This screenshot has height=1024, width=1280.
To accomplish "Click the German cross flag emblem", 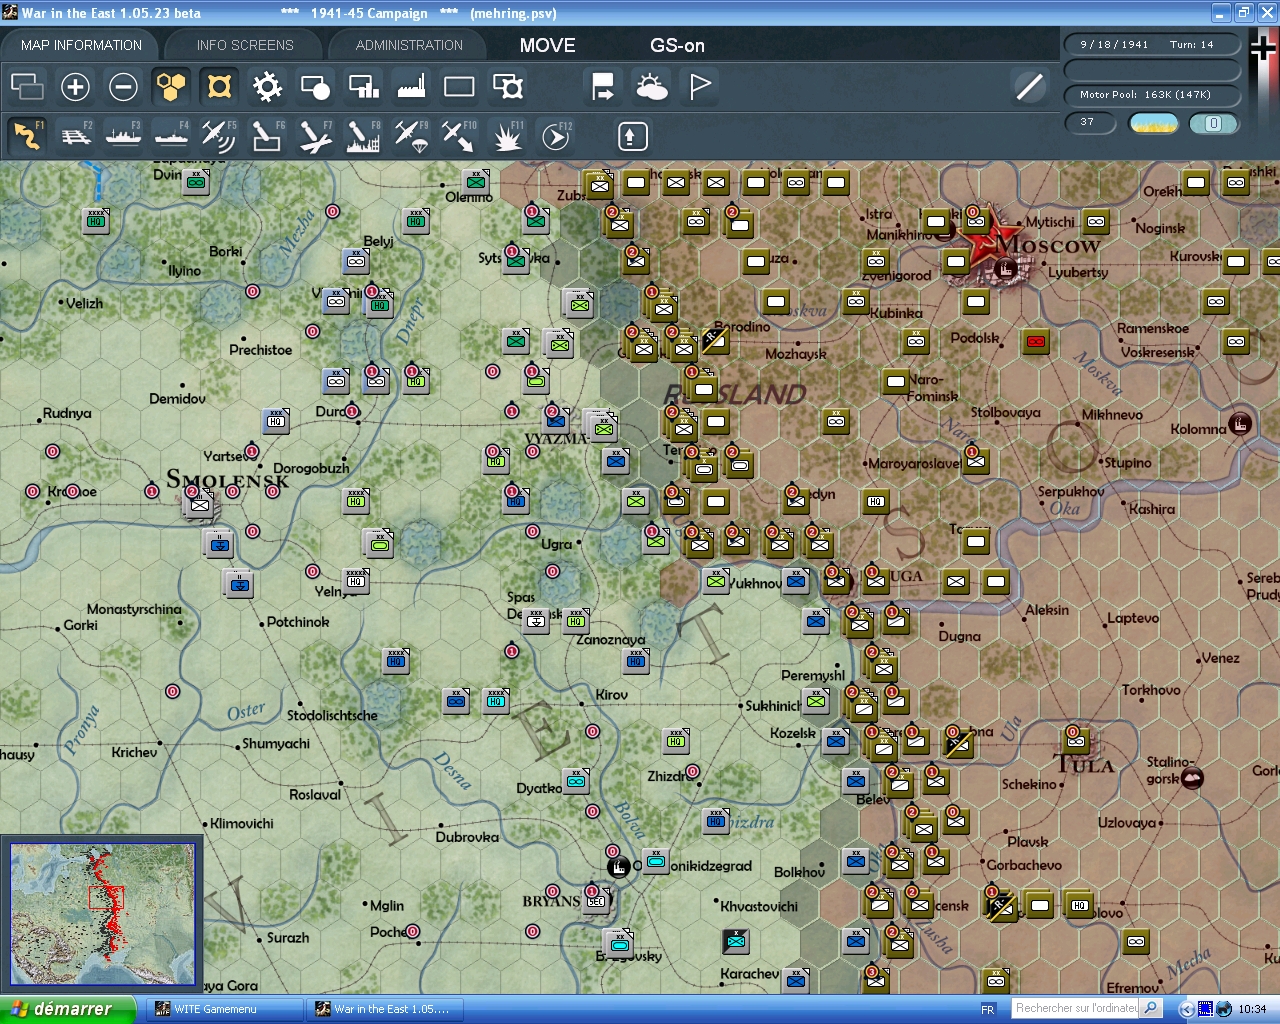I will pyautogui.click(x=1264, y=47).
